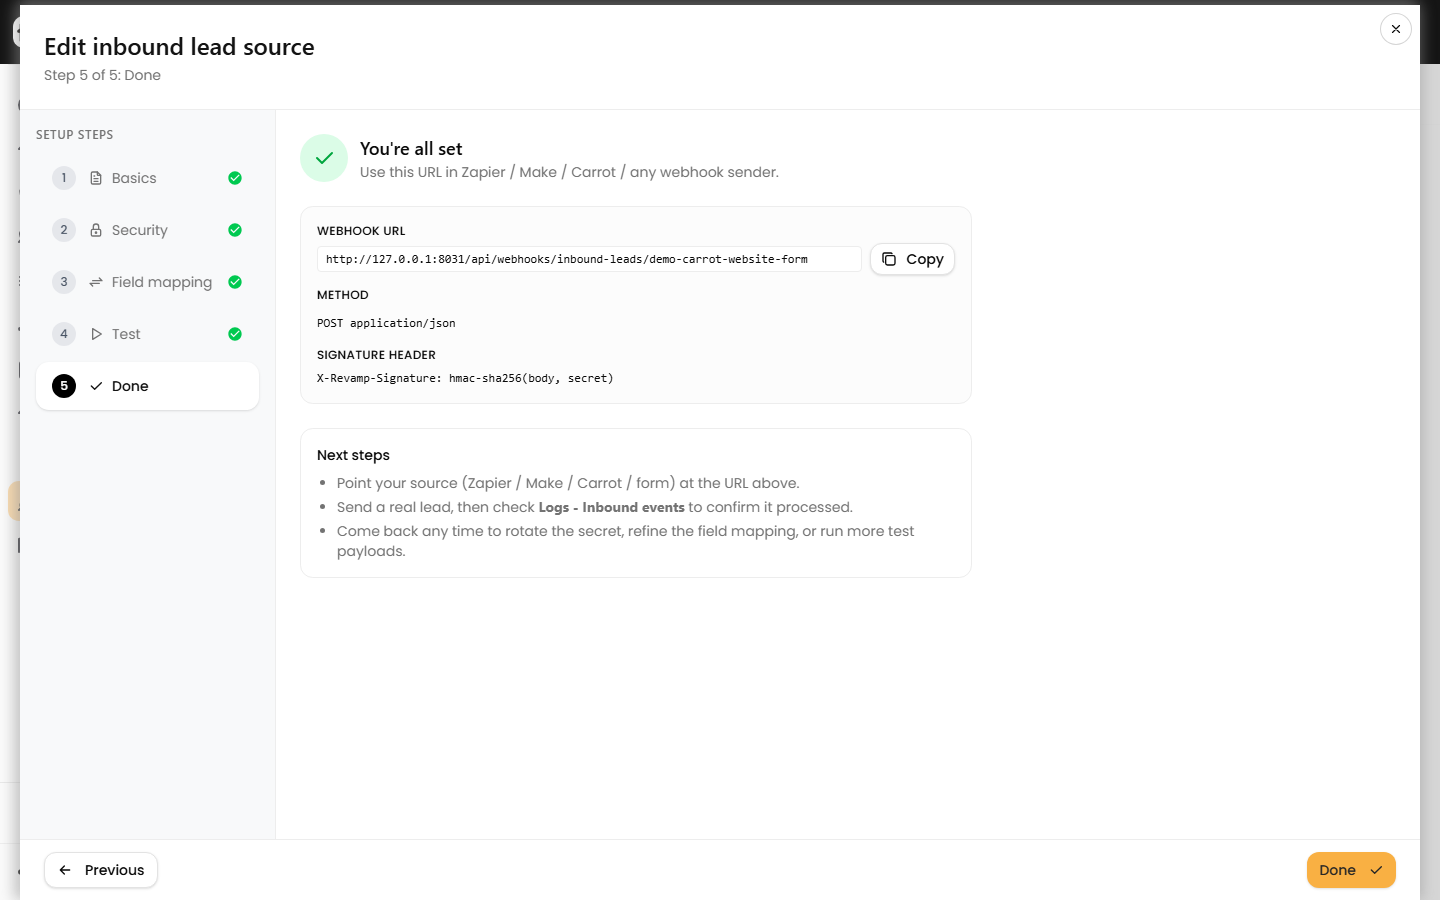Viewport: 1440px width, 900px height.
Task: Click the X-Revamp-Signature header value
Action: tap(465, 378)
